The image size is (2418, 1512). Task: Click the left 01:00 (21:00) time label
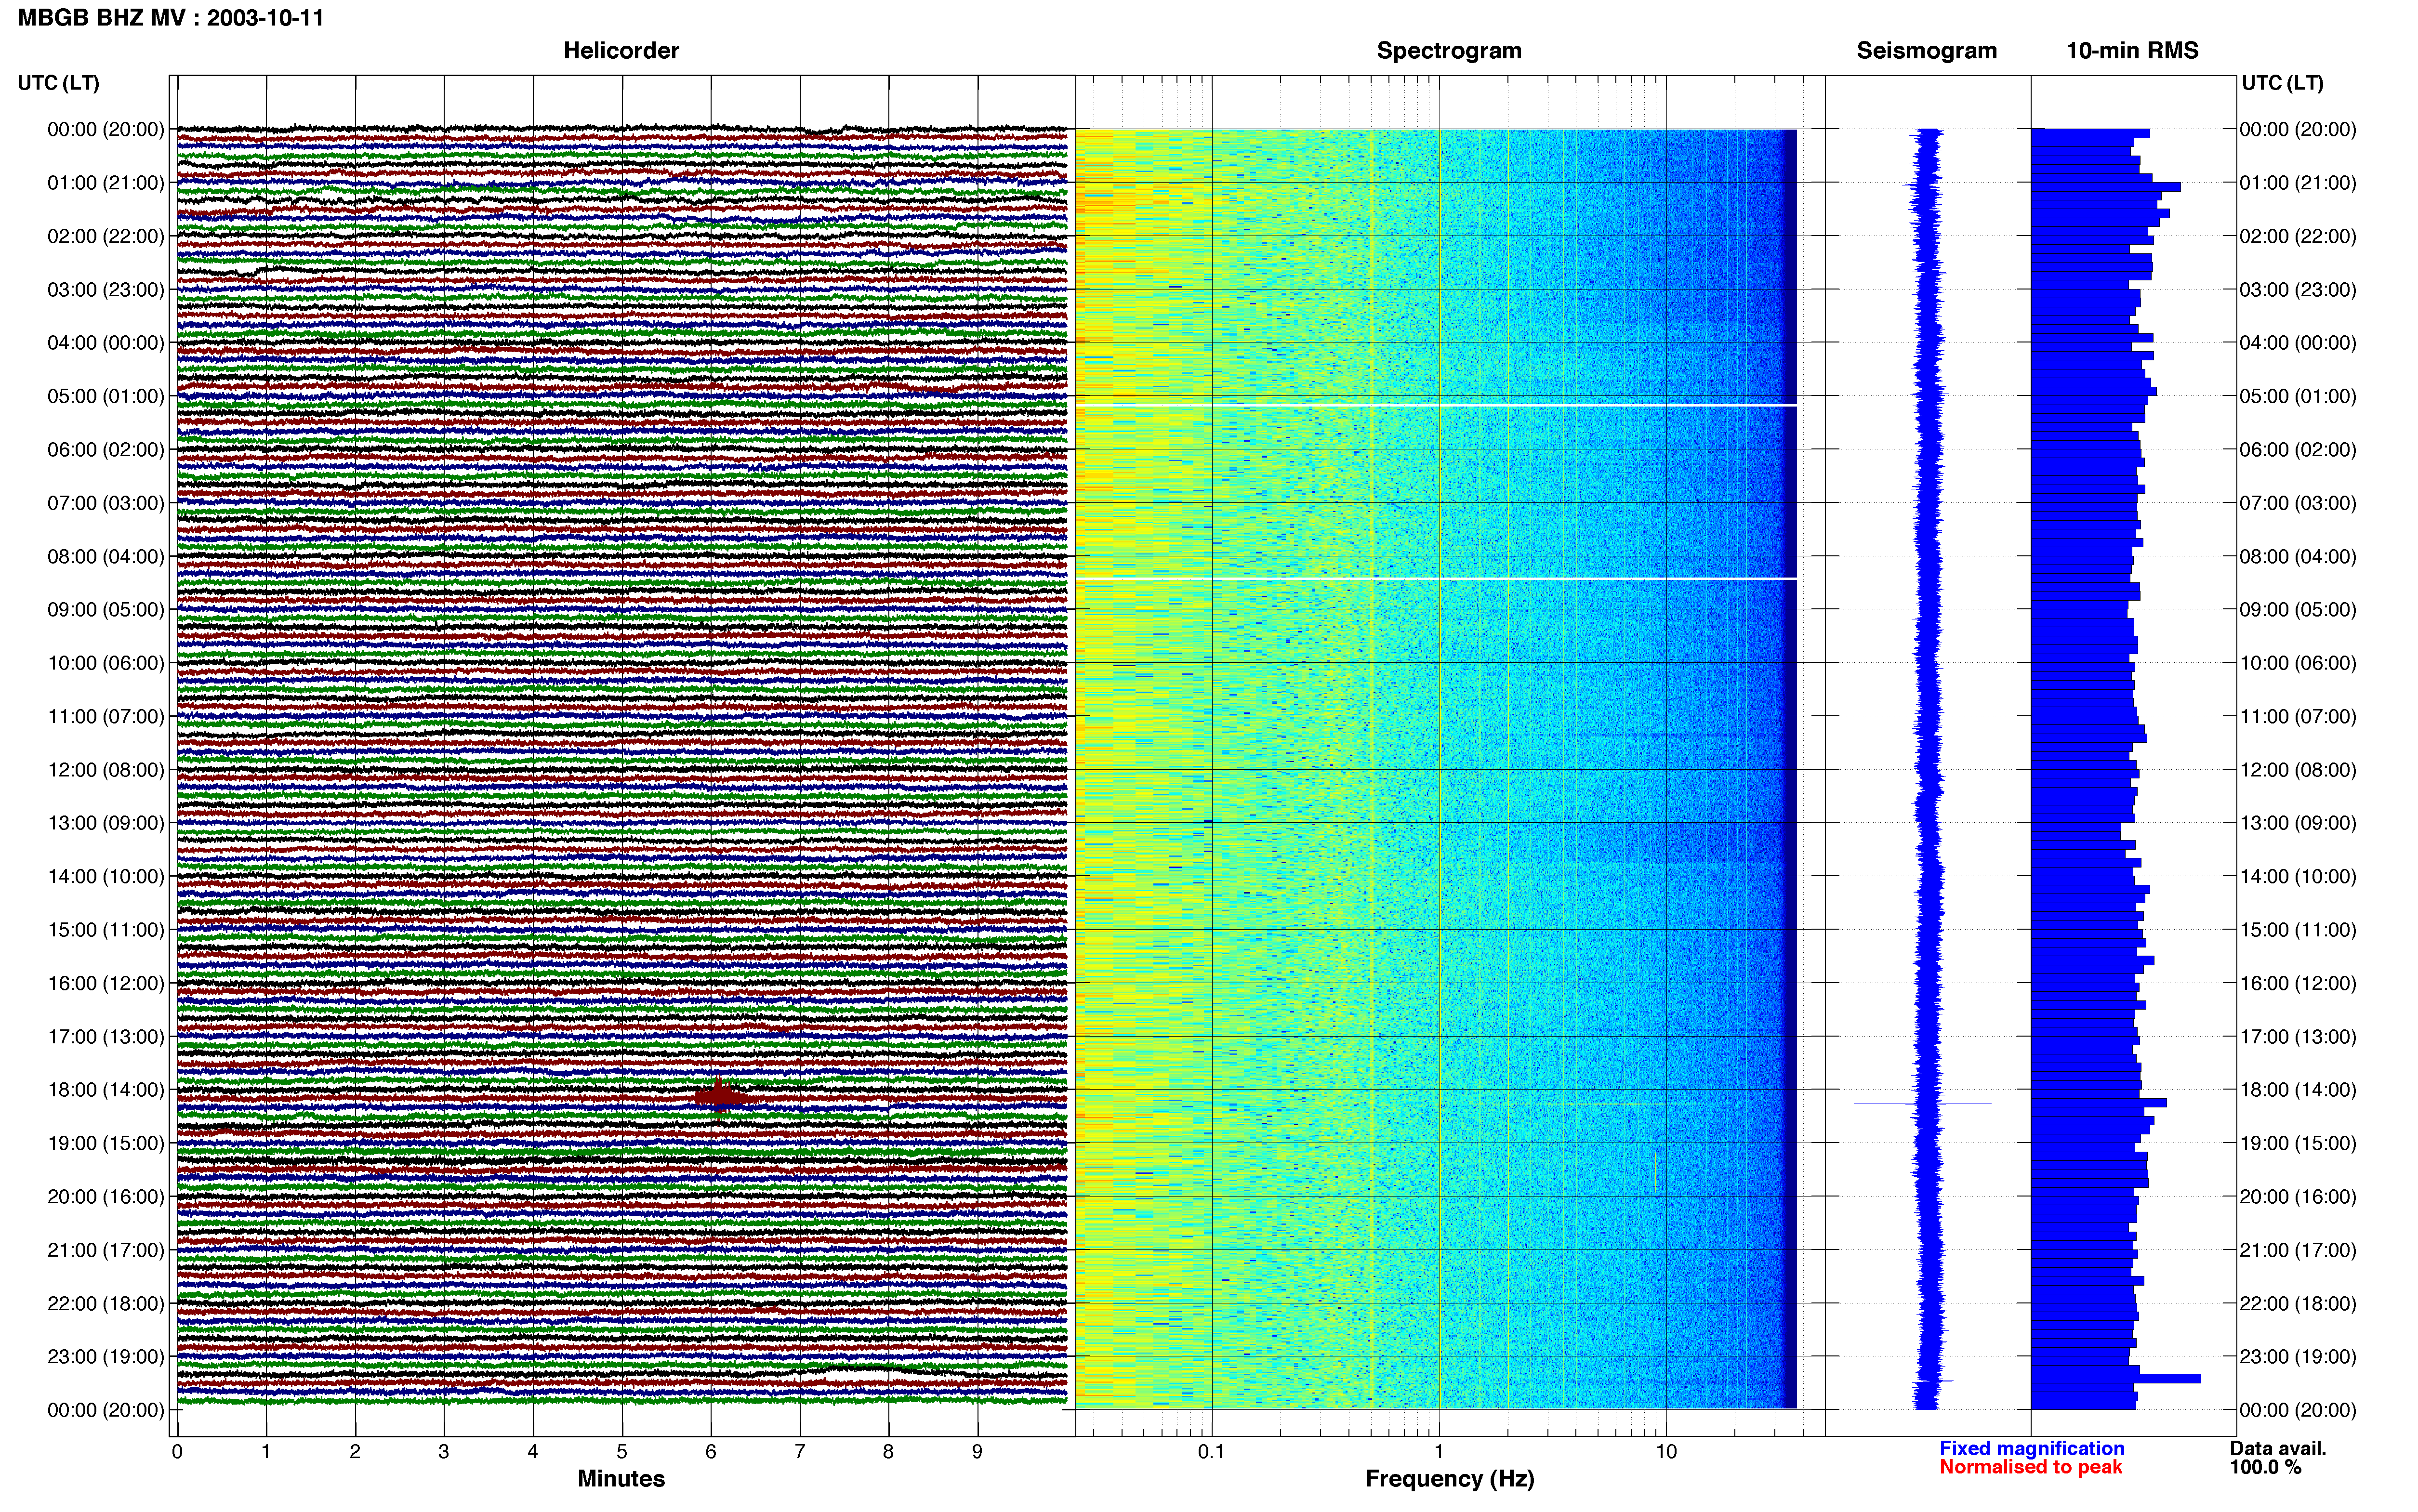point(106,183)
